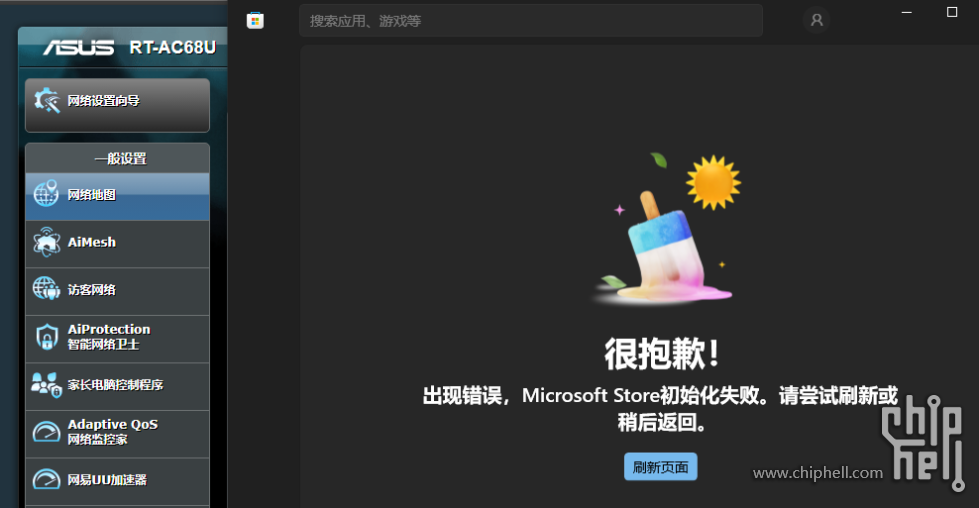The image size is (979, 508).
Task: Focus the 搜索应用、游戏等 search box
Action: (530, 20)
